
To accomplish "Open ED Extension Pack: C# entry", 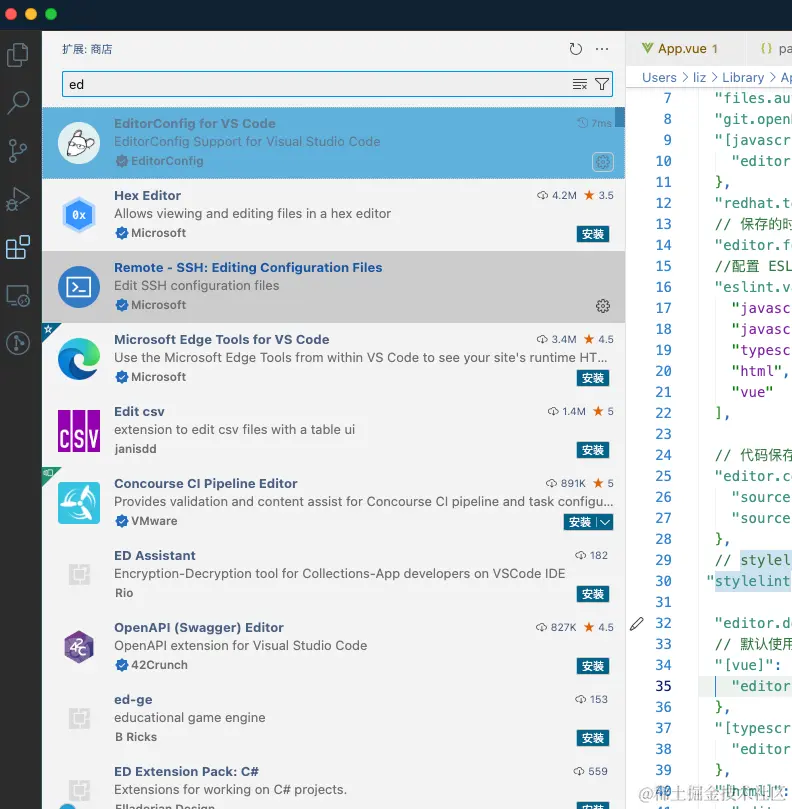I will pyautogui.click(x=333, y=782).
